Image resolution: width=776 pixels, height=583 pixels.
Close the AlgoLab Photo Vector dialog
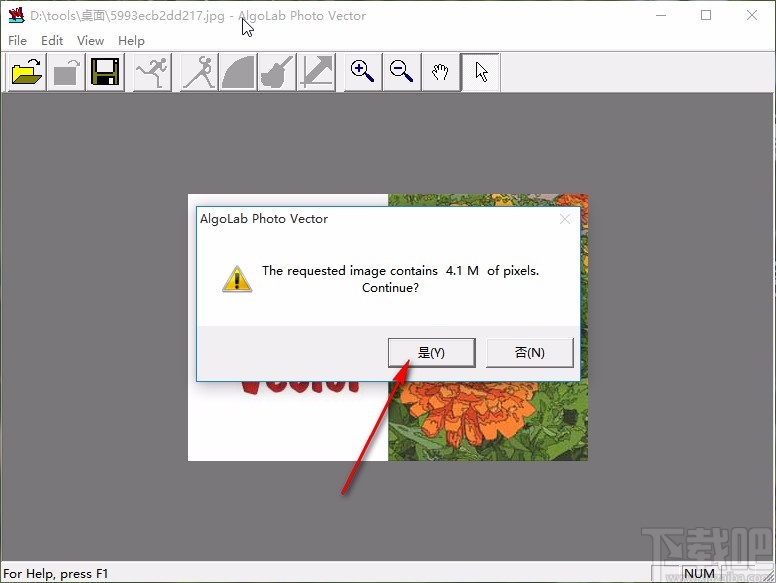tap(565, 219)
